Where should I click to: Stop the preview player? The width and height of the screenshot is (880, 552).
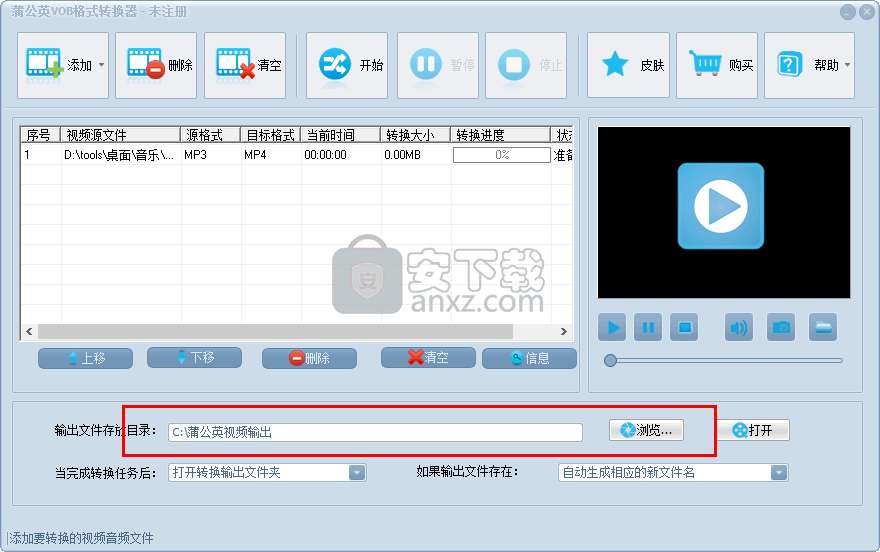coord(684,327)
